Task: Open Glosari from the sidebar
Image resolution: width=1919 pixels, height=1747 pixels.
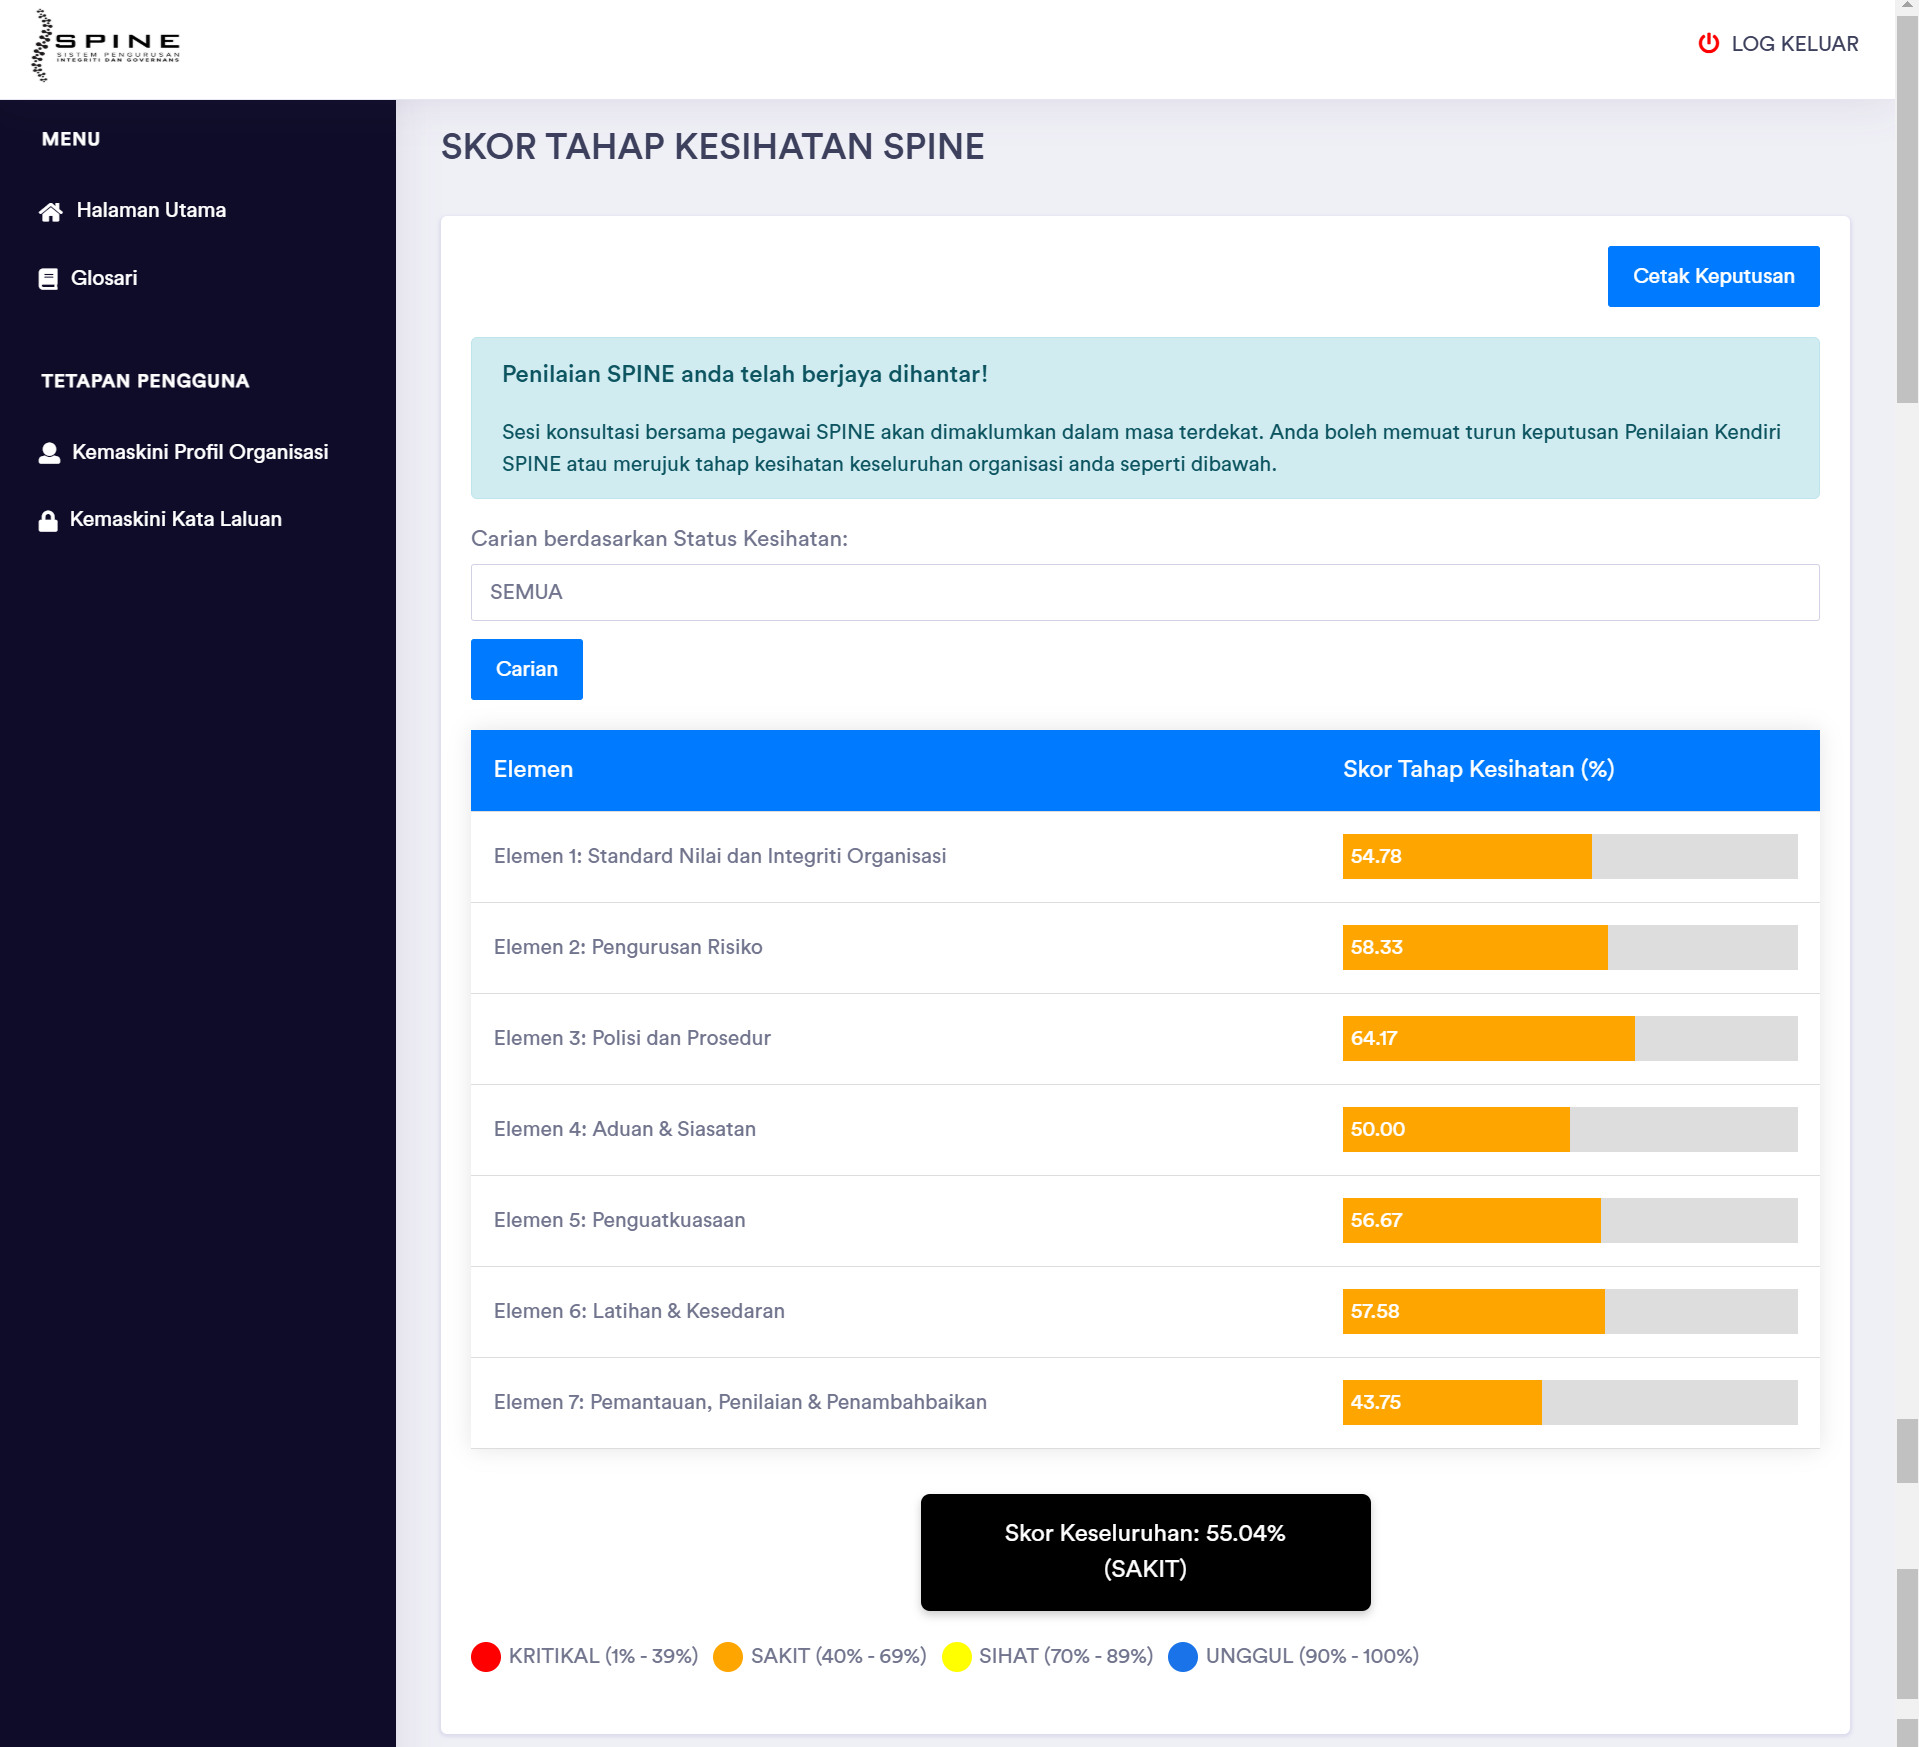Action: [104, 278]
